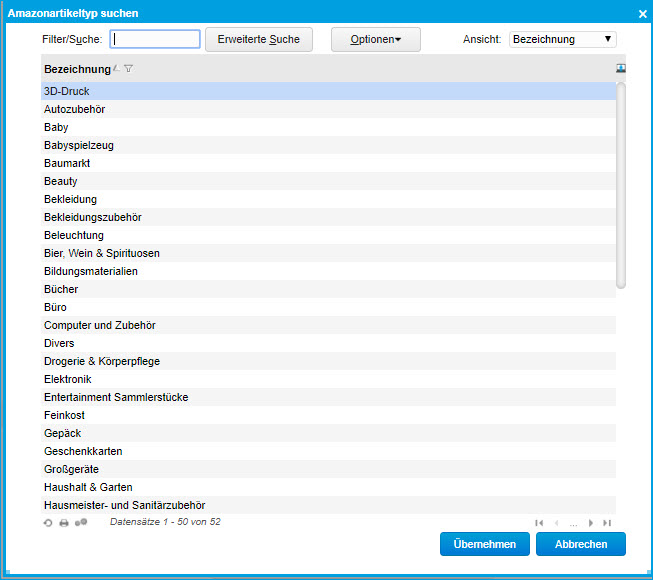
Task: Close the Amazonartikeltyp suchen dialog
Action: click(643, 14)
